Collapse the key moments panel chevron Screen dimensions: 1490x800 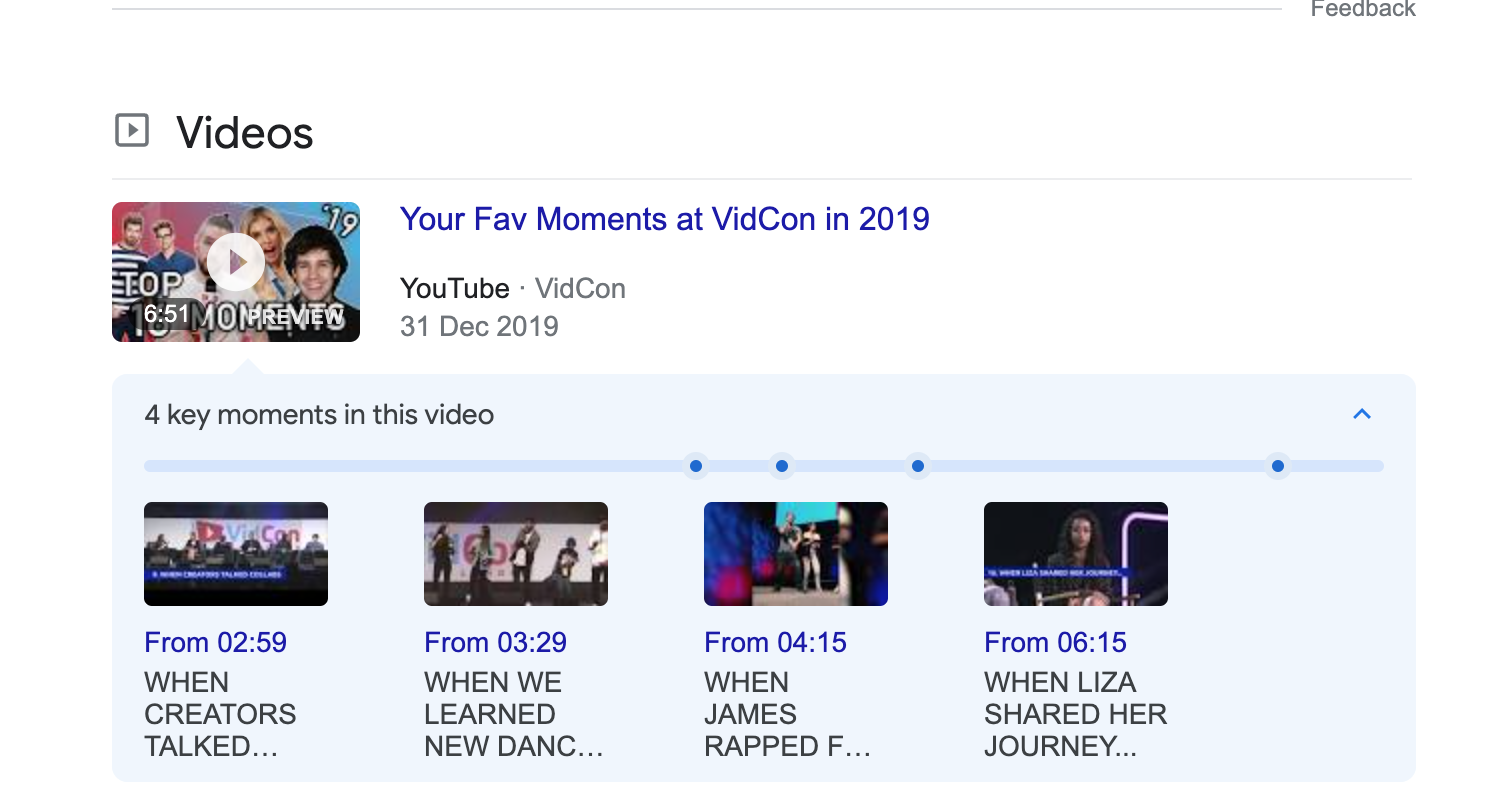[x=1361, y=414]
